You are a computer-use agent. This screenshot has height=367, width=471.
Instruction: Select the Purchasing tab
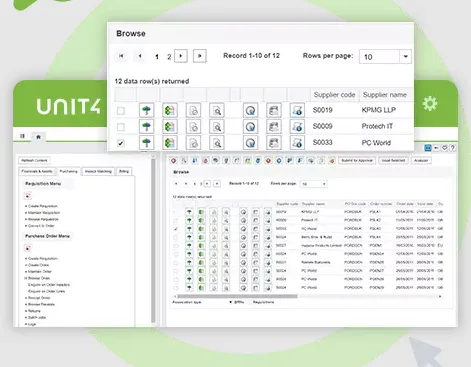click(69, 171)
